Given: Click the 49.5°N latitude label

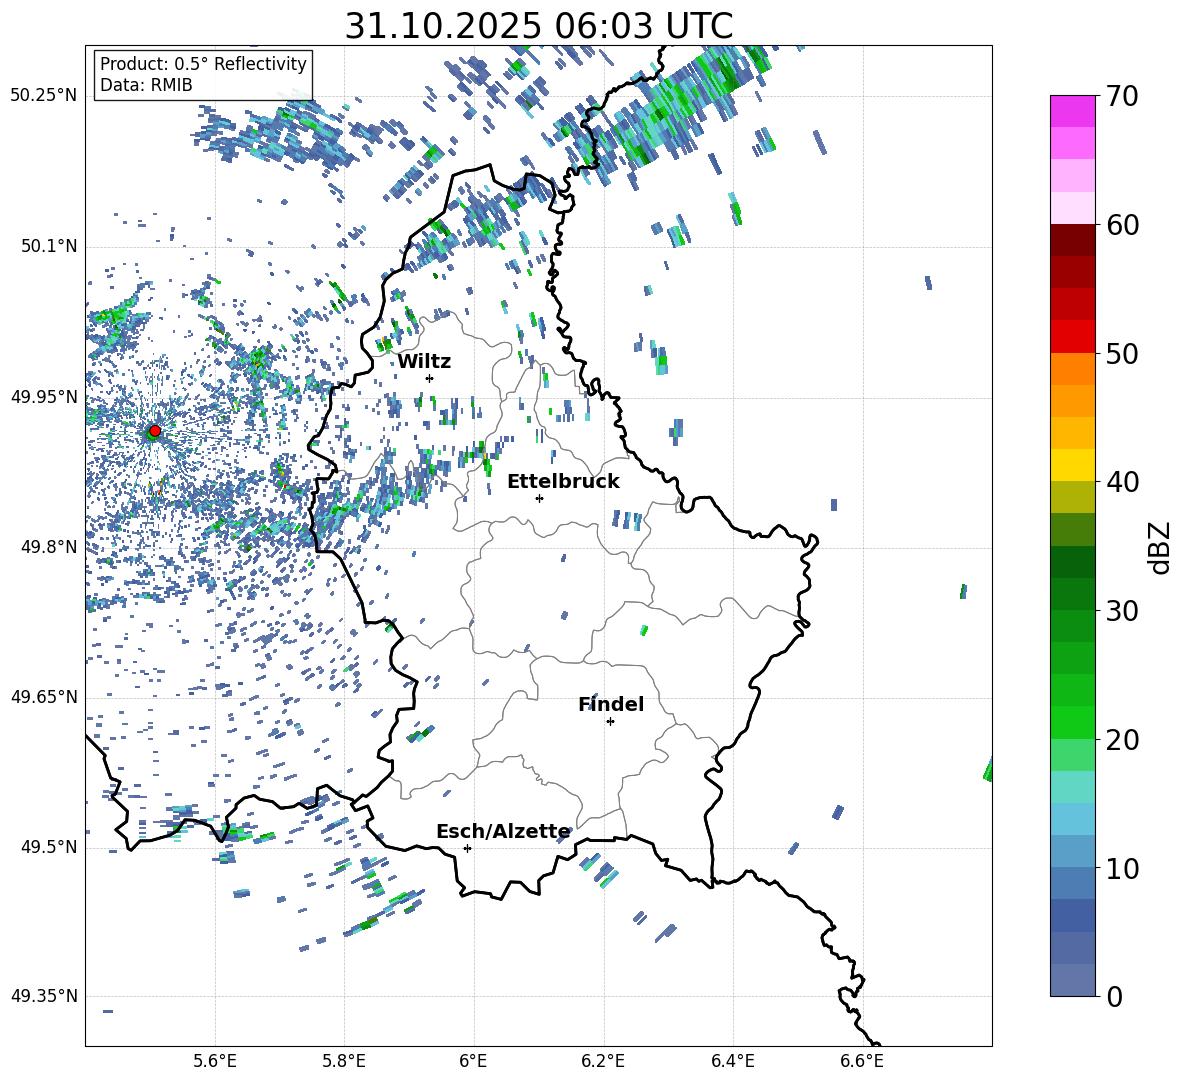Looking at the screenshot, I should (48, 846).
